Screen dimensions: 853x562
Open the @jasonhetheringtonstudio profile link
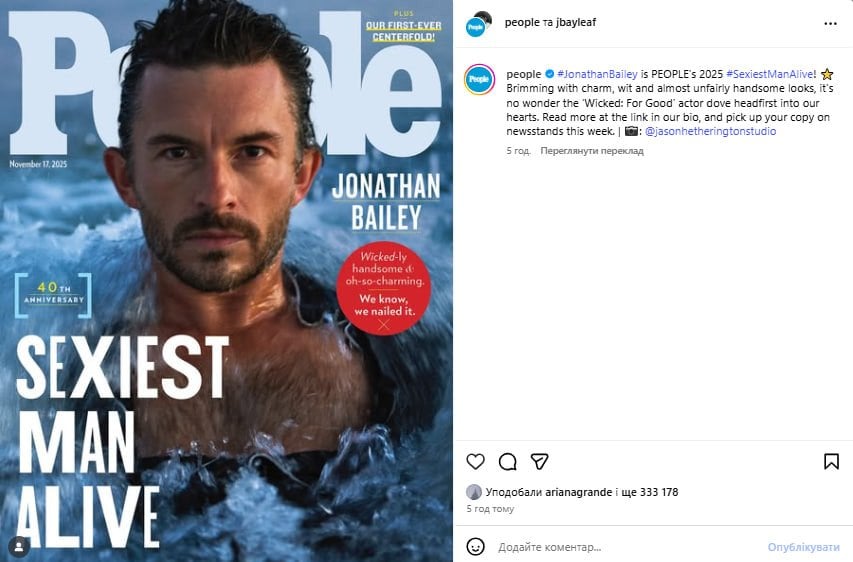710,131
